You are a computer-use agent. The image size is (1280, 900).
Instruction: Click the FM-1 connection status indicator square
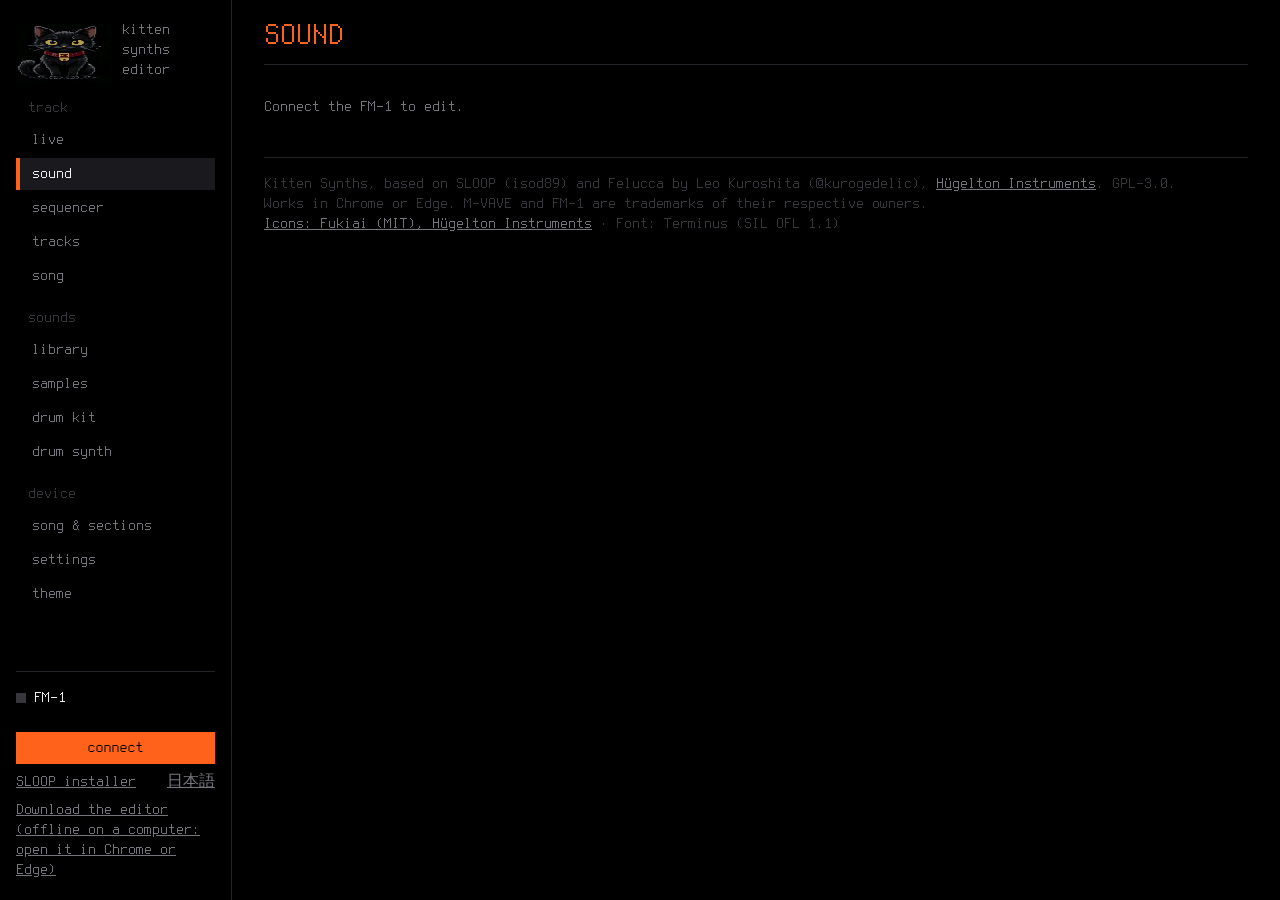21,698
